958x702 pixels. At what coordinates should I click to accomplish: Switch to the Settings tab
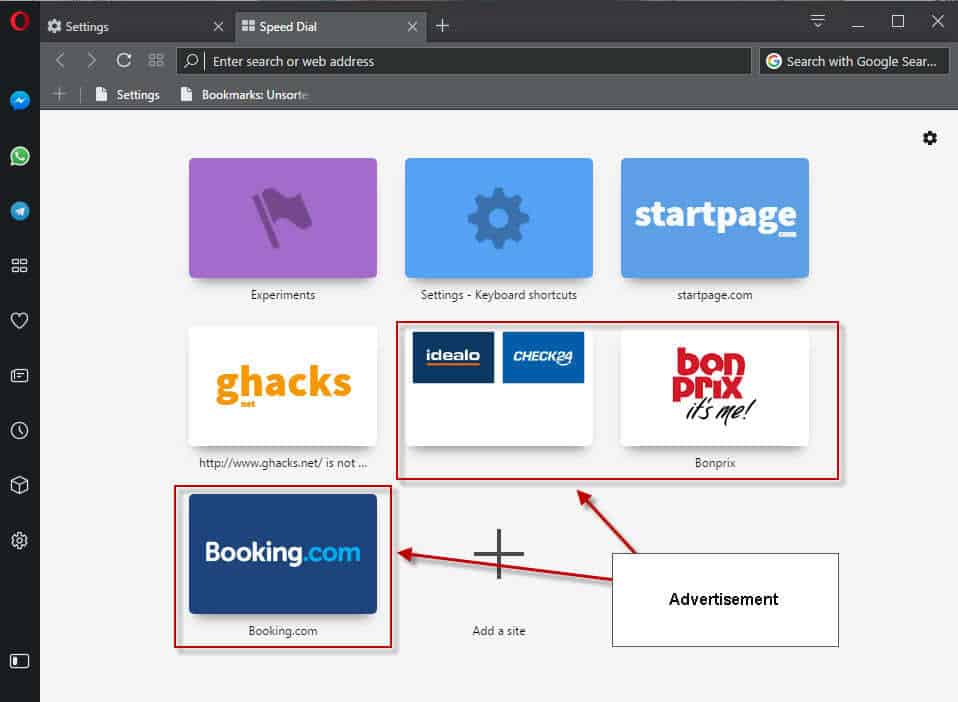[135, 26]
